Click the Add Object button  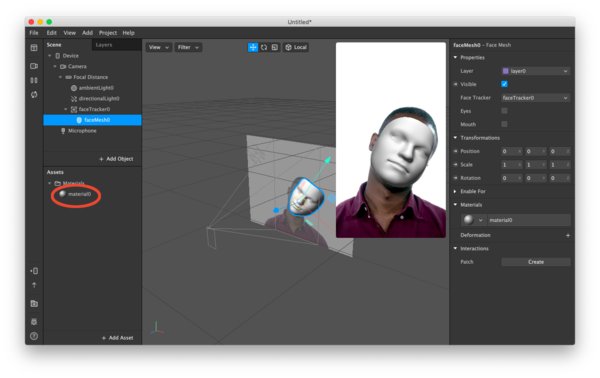116,159
